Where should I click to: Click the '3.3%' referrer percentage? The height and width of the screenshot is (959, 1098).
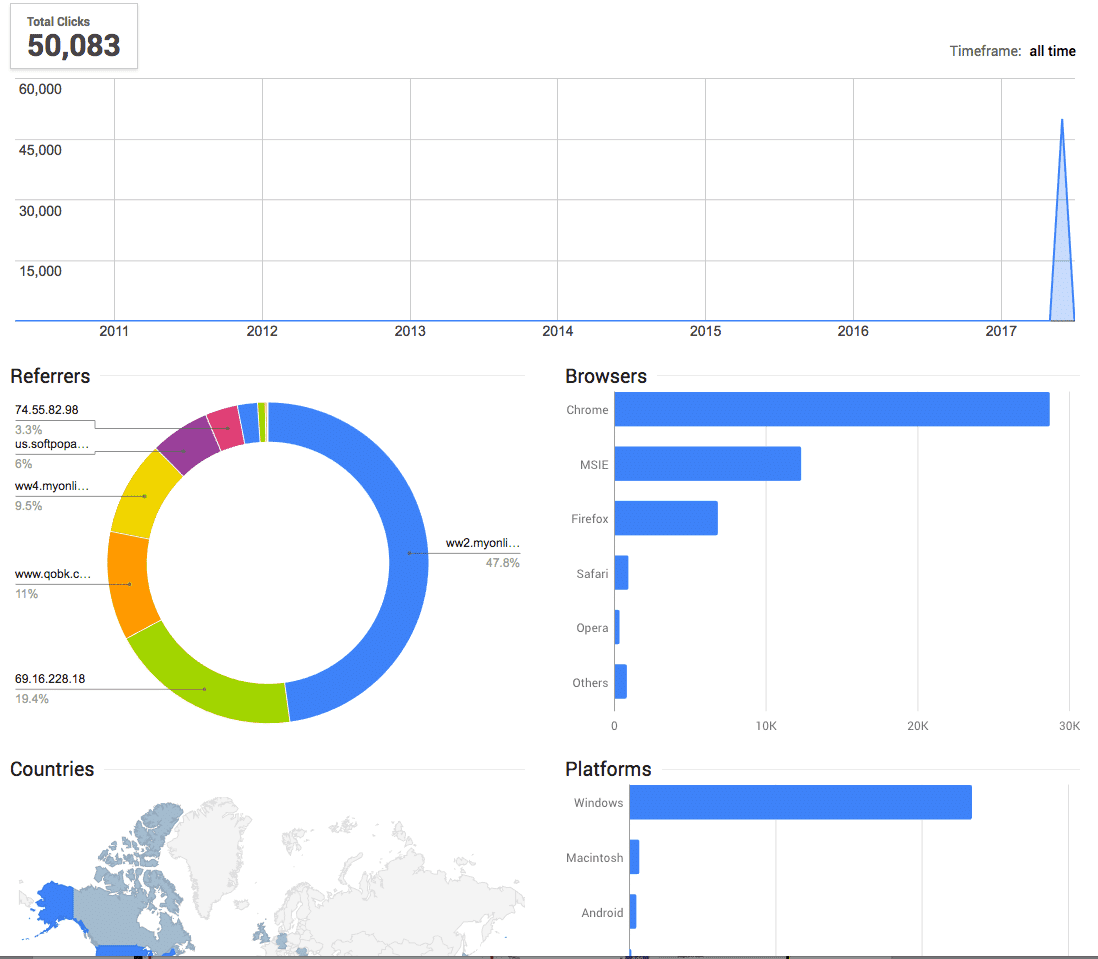point(29,429)
